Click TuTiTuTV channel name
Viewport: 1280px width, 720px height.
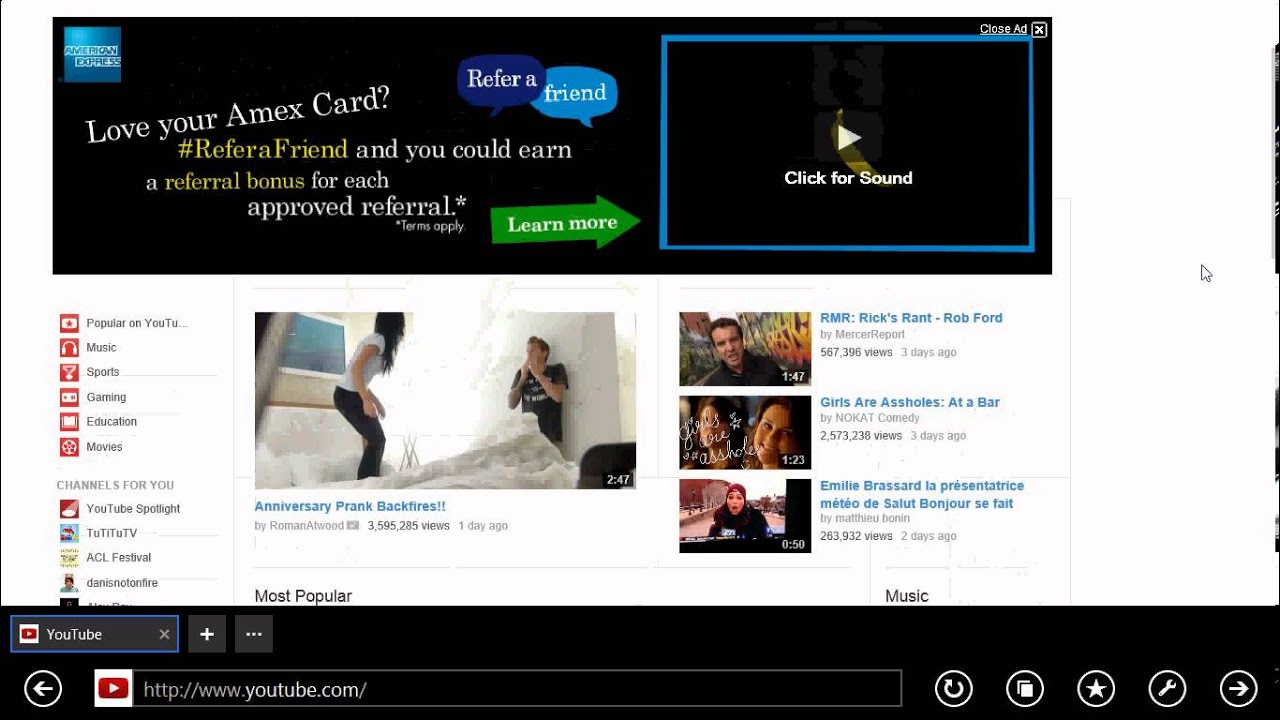112,533
